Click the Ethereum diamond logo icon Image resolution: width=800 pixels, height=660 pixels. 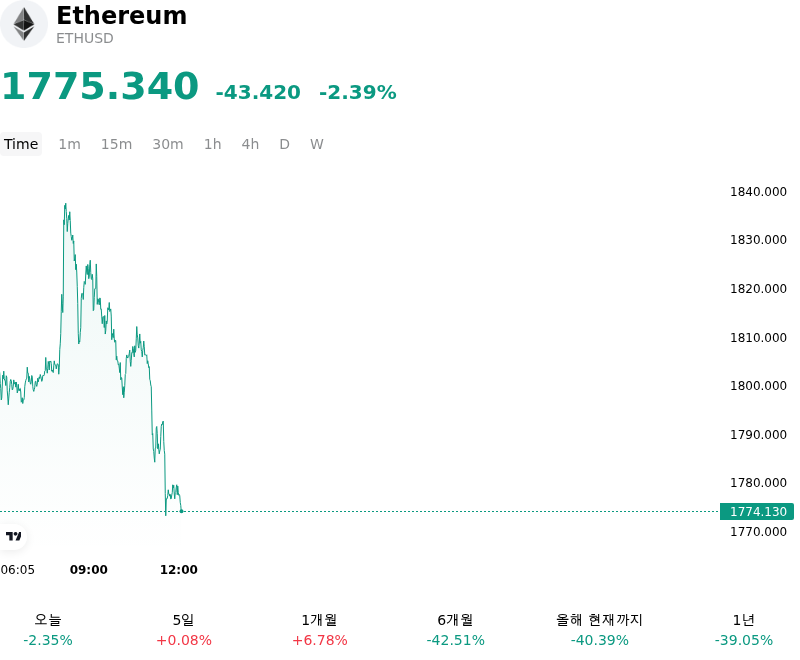point(23,24)
